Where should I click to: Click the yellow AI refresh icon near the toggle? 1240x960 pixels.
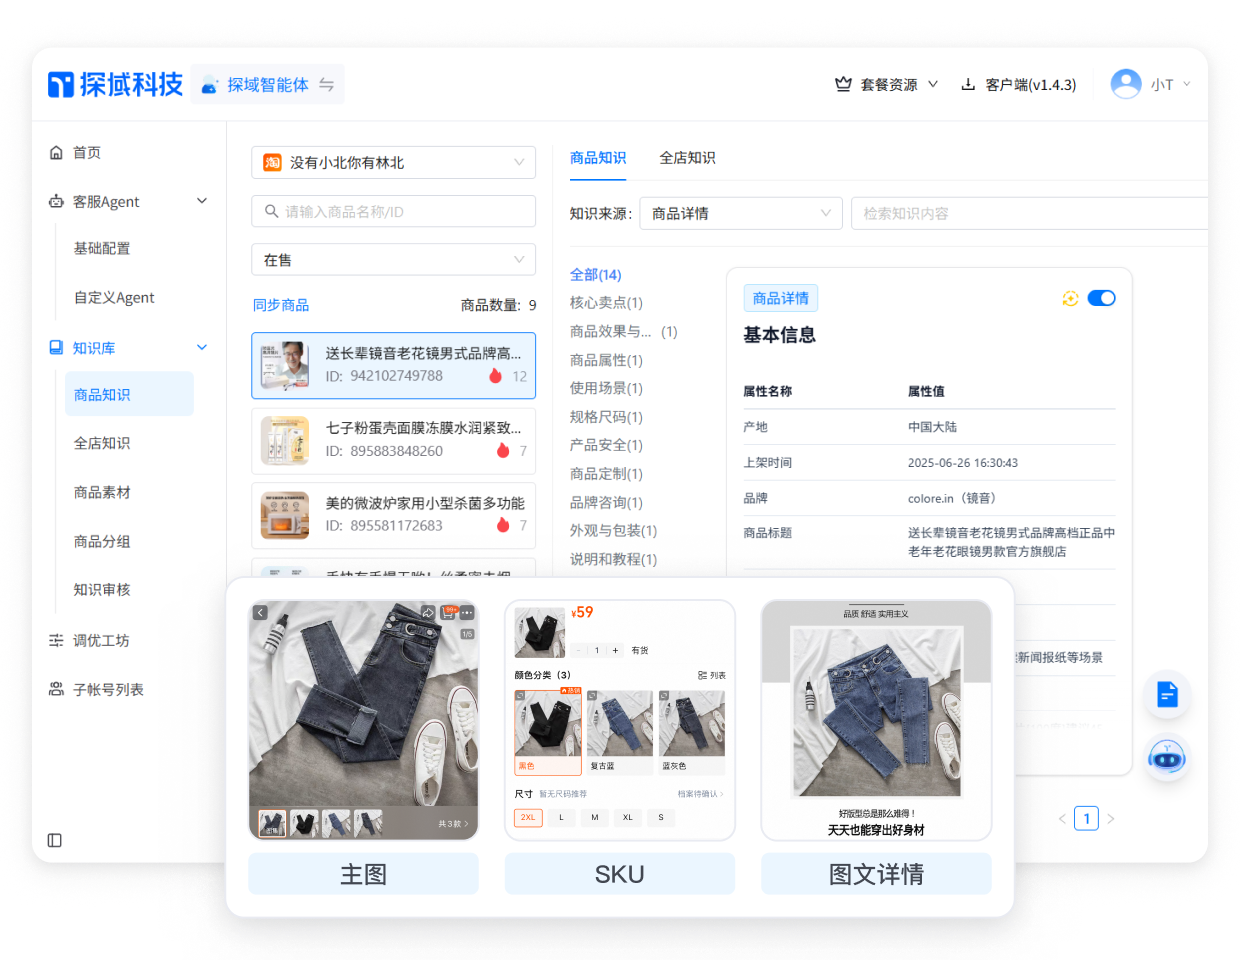click(1070, 297)
